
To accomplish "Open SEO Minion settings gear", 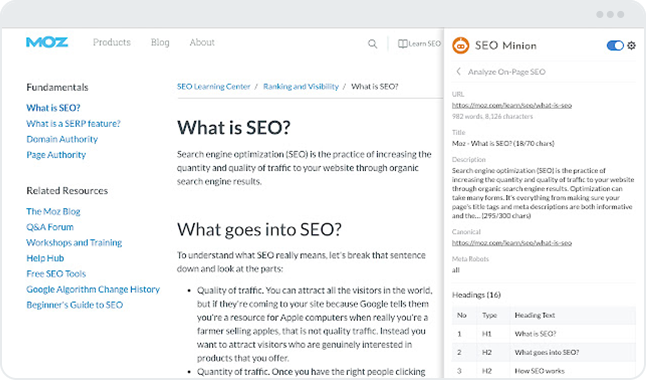I will pyautogui.click(x=632, y=45).
